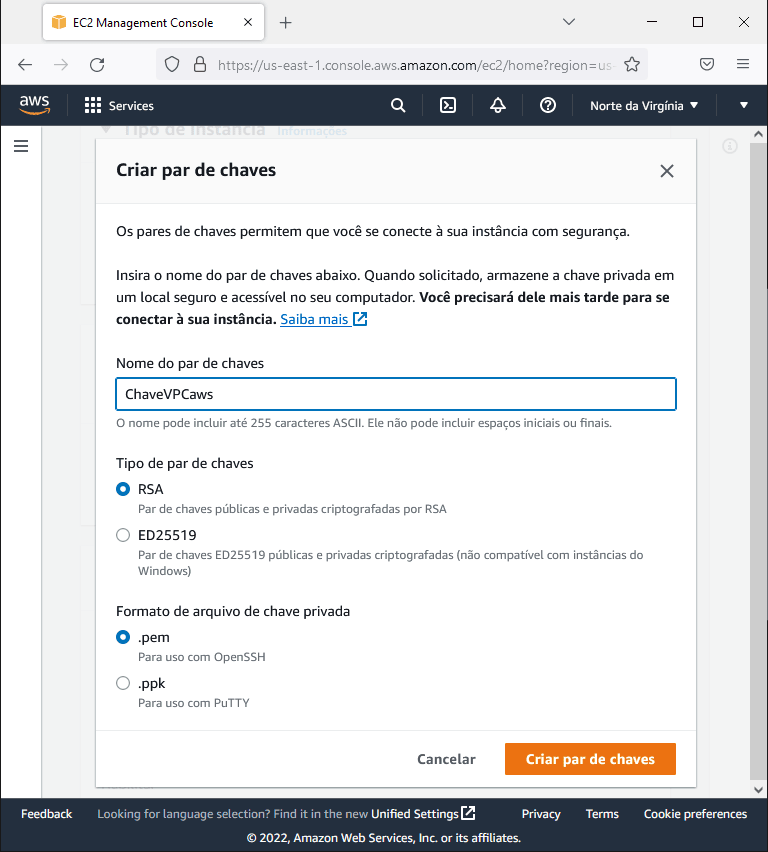
Task: Click the Services label in the header
Action: 131,105
